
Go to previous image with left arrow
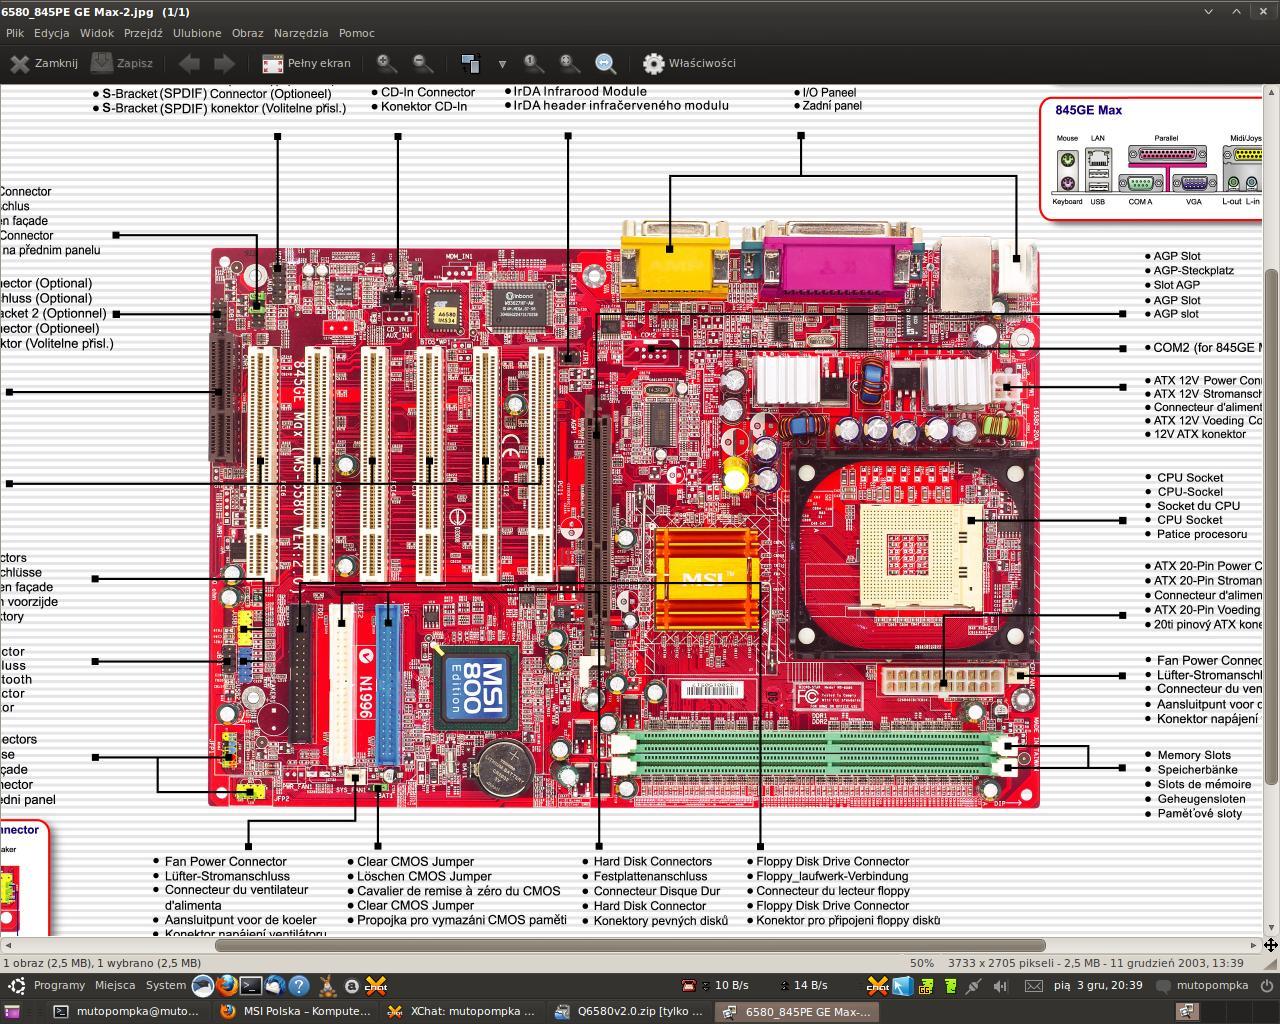pyautogui.click(x=188, y=63)
